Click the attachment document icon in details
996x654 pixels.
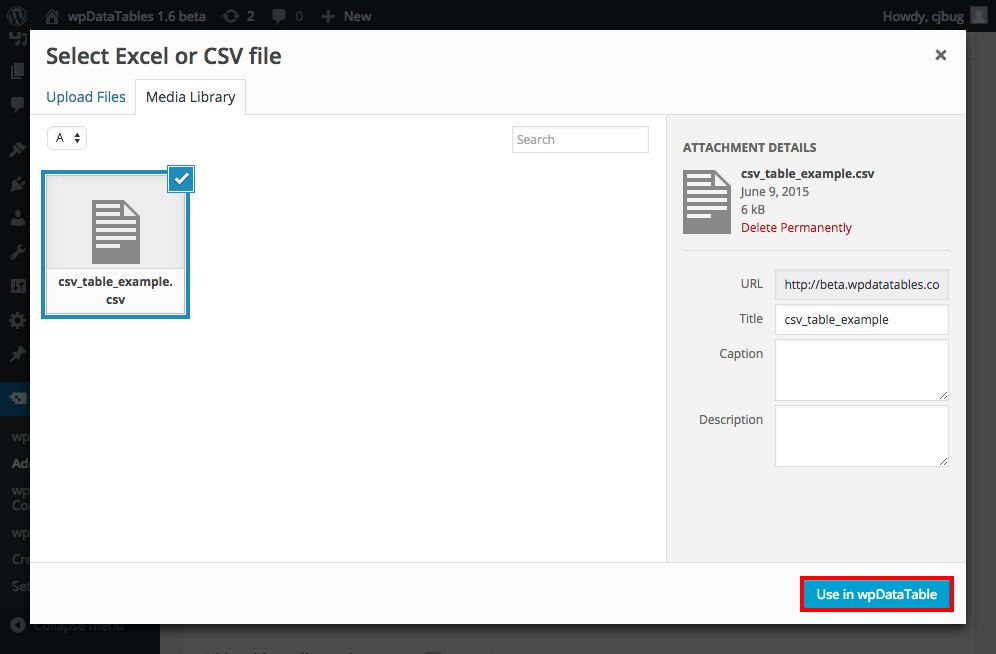pos(706,202)
